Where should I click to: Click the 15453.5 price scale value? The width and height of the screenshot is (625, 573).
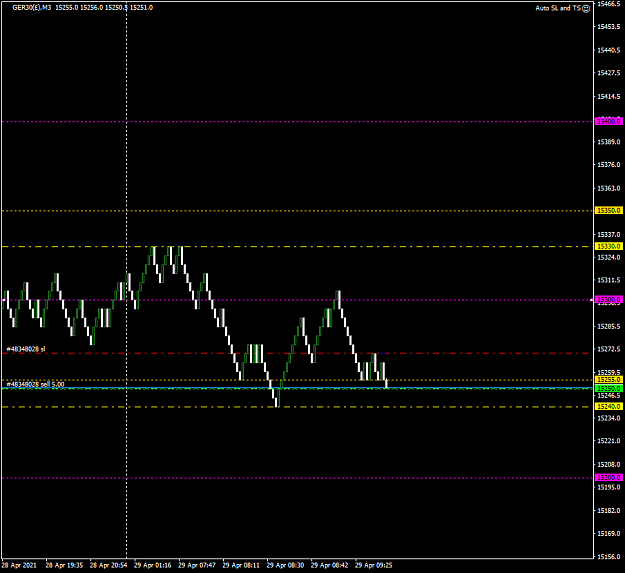(609, 27)
